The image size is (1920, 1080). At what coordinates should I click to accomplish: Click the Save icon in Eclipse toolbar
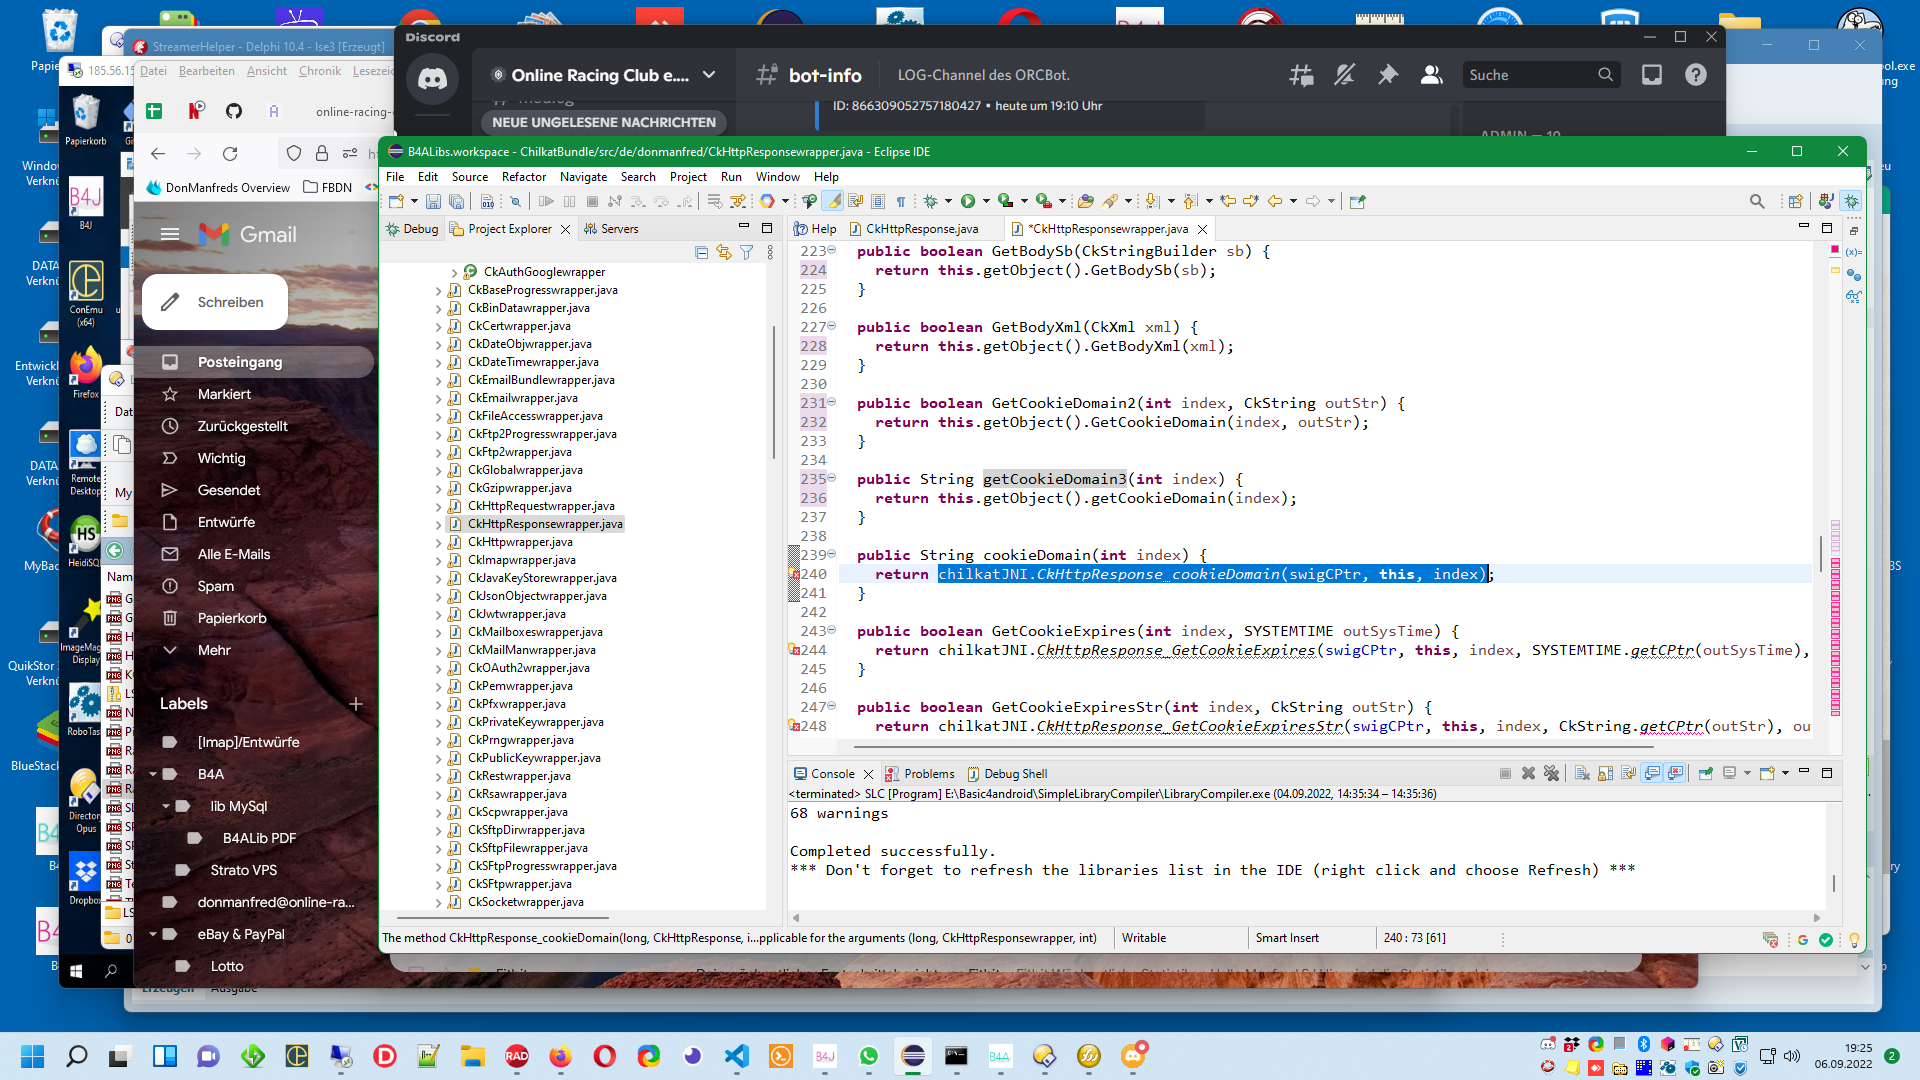click(433, 201)
